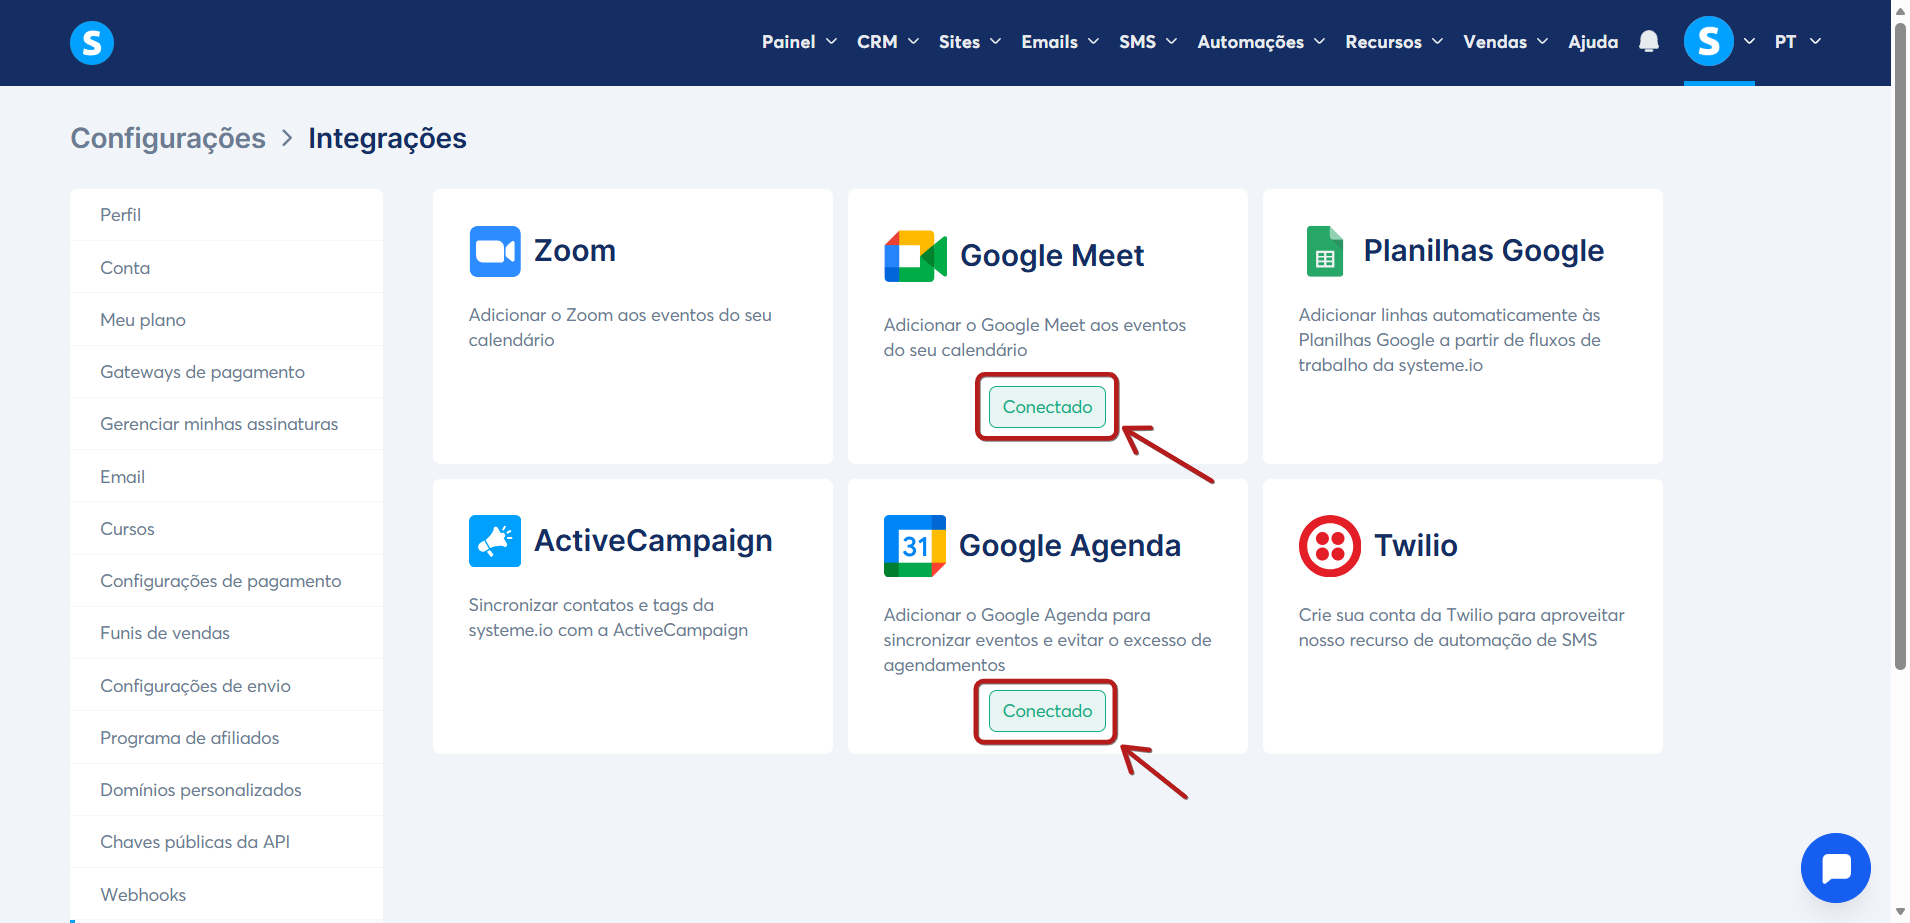This screenshot has height=923, width=1910.
Task: Open the Ajuda link in header
Action: (1593, 42)
